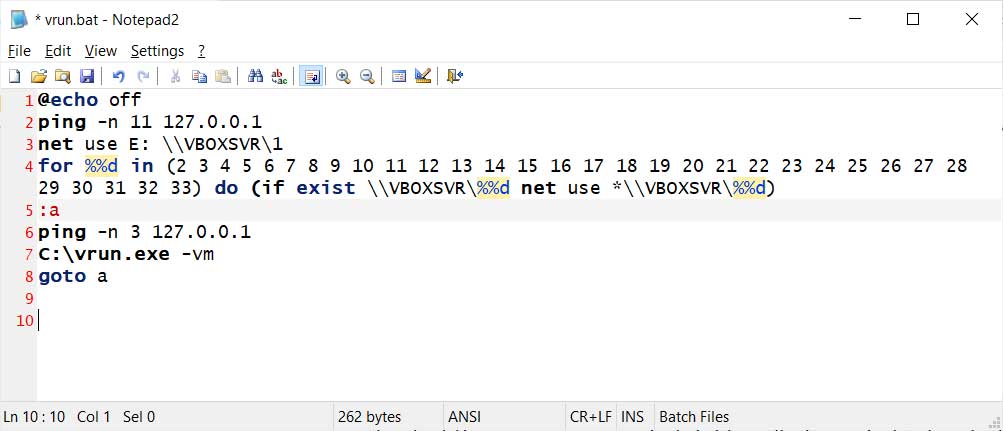Click the Ln 10 : 10 status entry
The width and height of the screenshot is (1003, 431).
pyautogui.click(x=35, y=417)
